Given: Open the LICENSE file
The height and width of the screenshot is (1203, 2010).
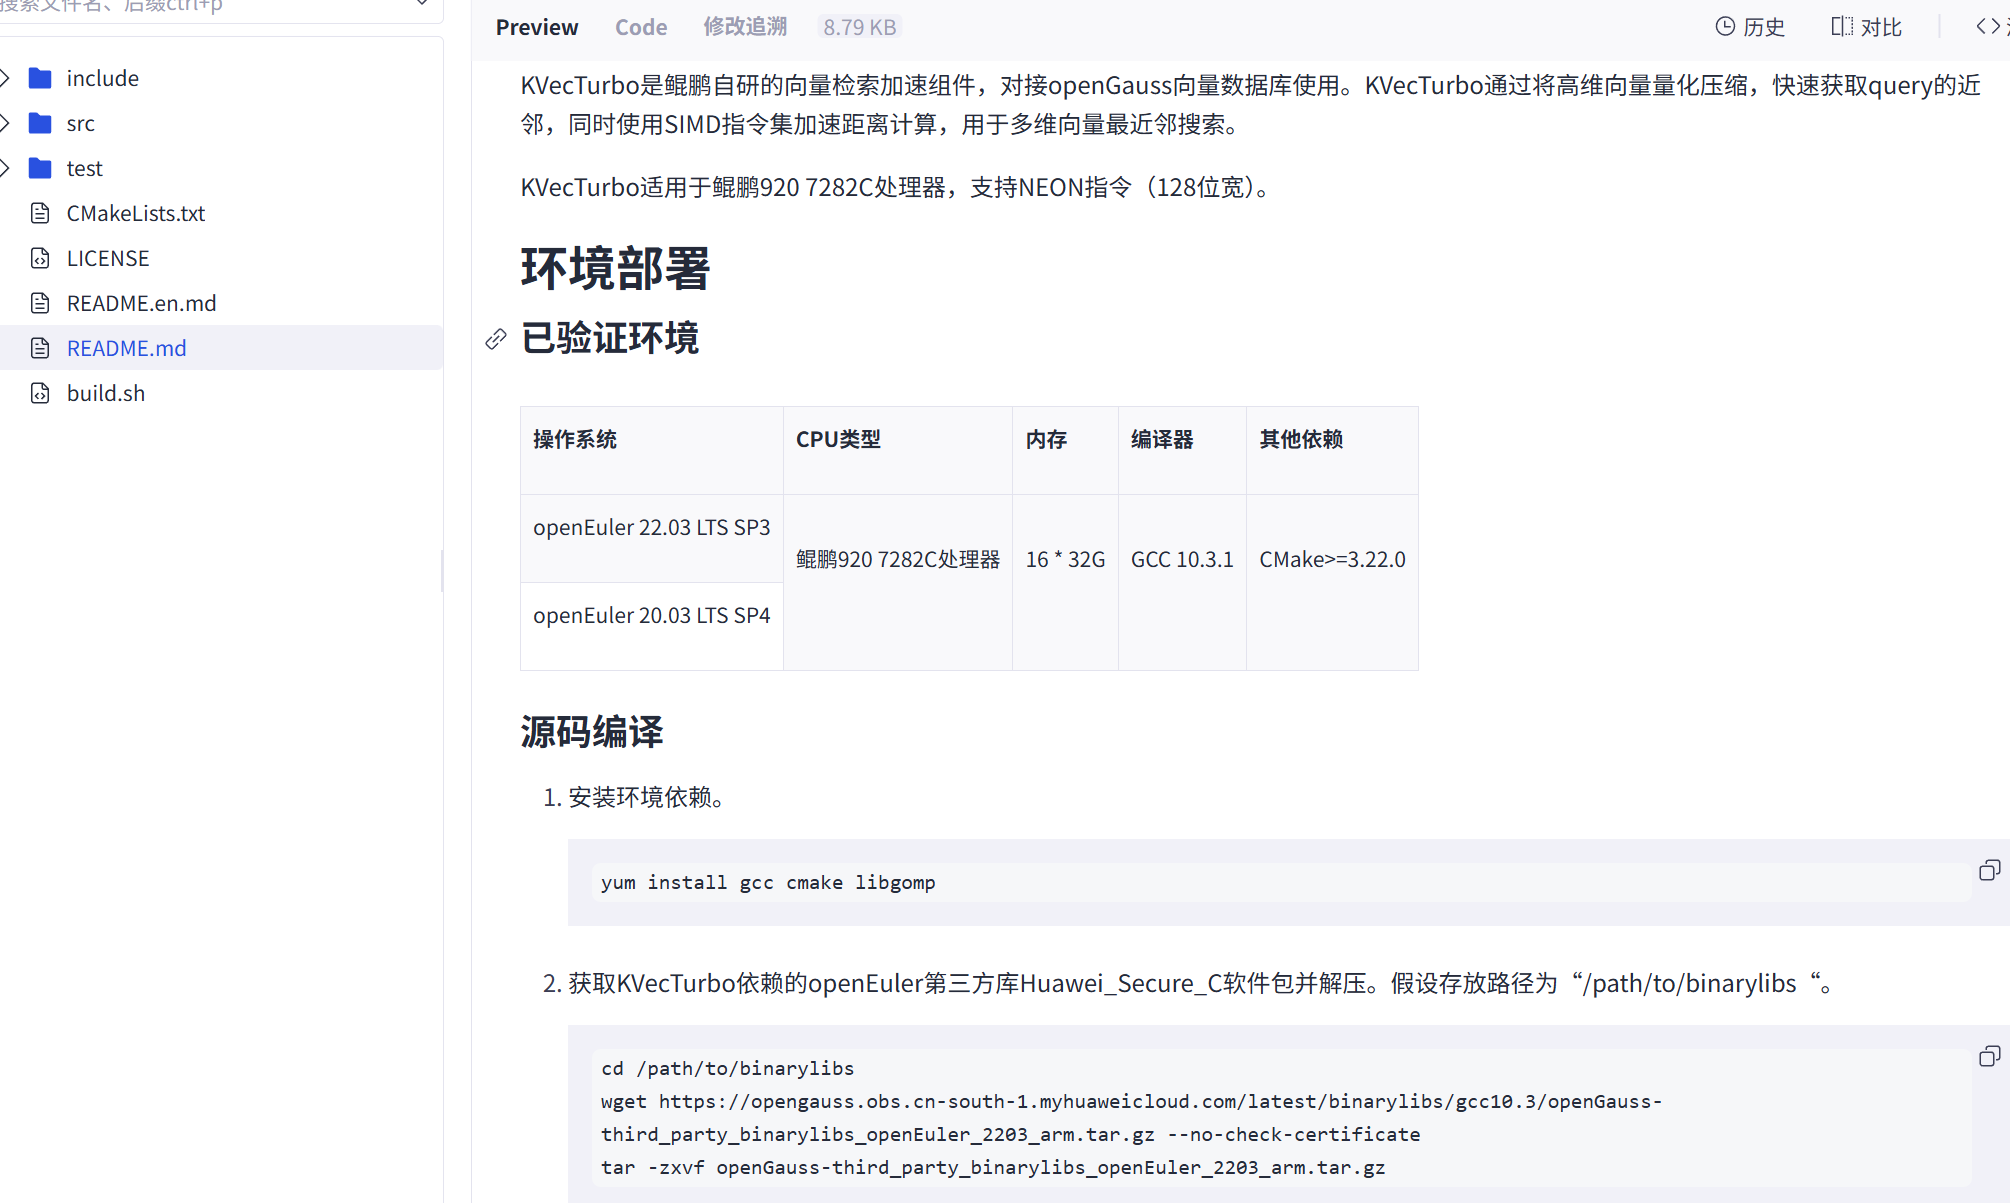Looking at the screenshot, I should [x=107, y=258].
